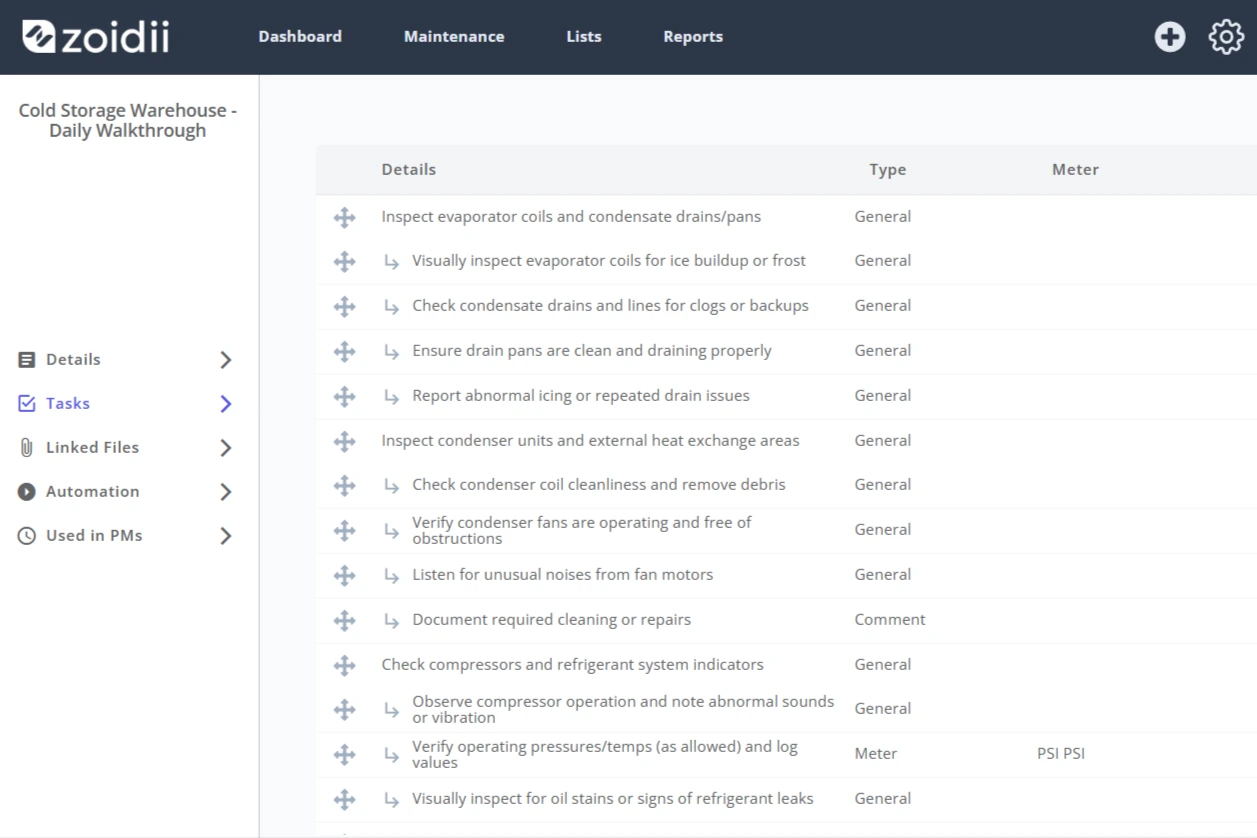
Task: Click the Used in PMs clock icon
Action: 27,536
